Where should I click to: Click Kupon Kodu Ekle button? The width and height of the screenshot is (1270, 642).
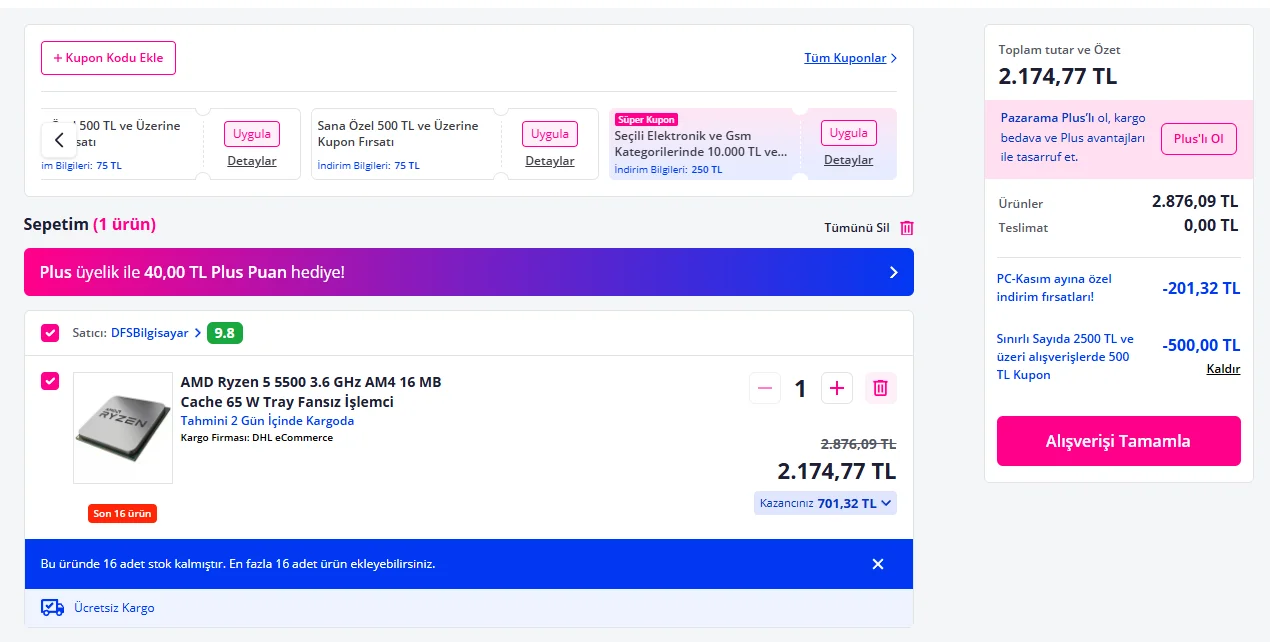[x=108, y=58]
